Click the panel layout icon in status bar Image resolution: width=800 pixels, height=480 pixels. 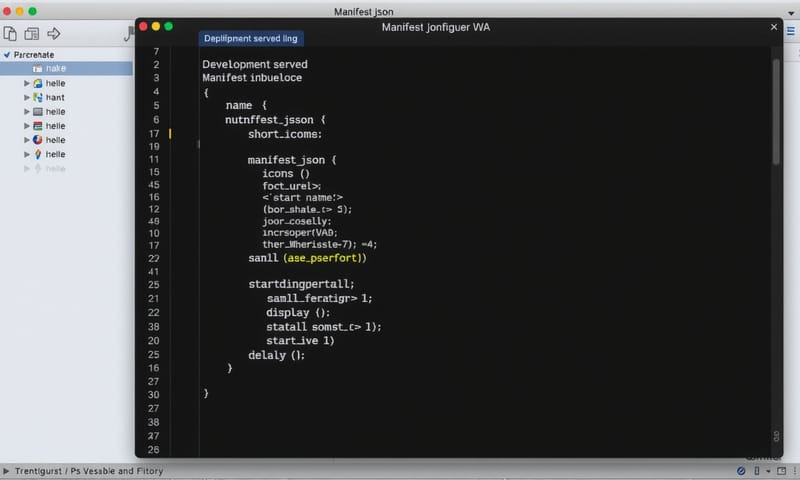pyautogui.click(x=781, y=471)
